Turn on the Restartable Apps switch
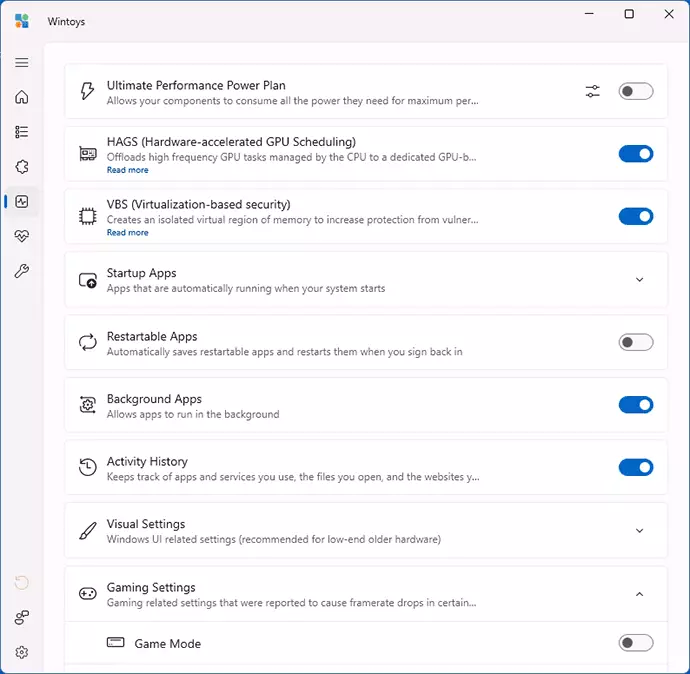Image resolution: width=690 pixels, height=674 pixels. point(635,342)
